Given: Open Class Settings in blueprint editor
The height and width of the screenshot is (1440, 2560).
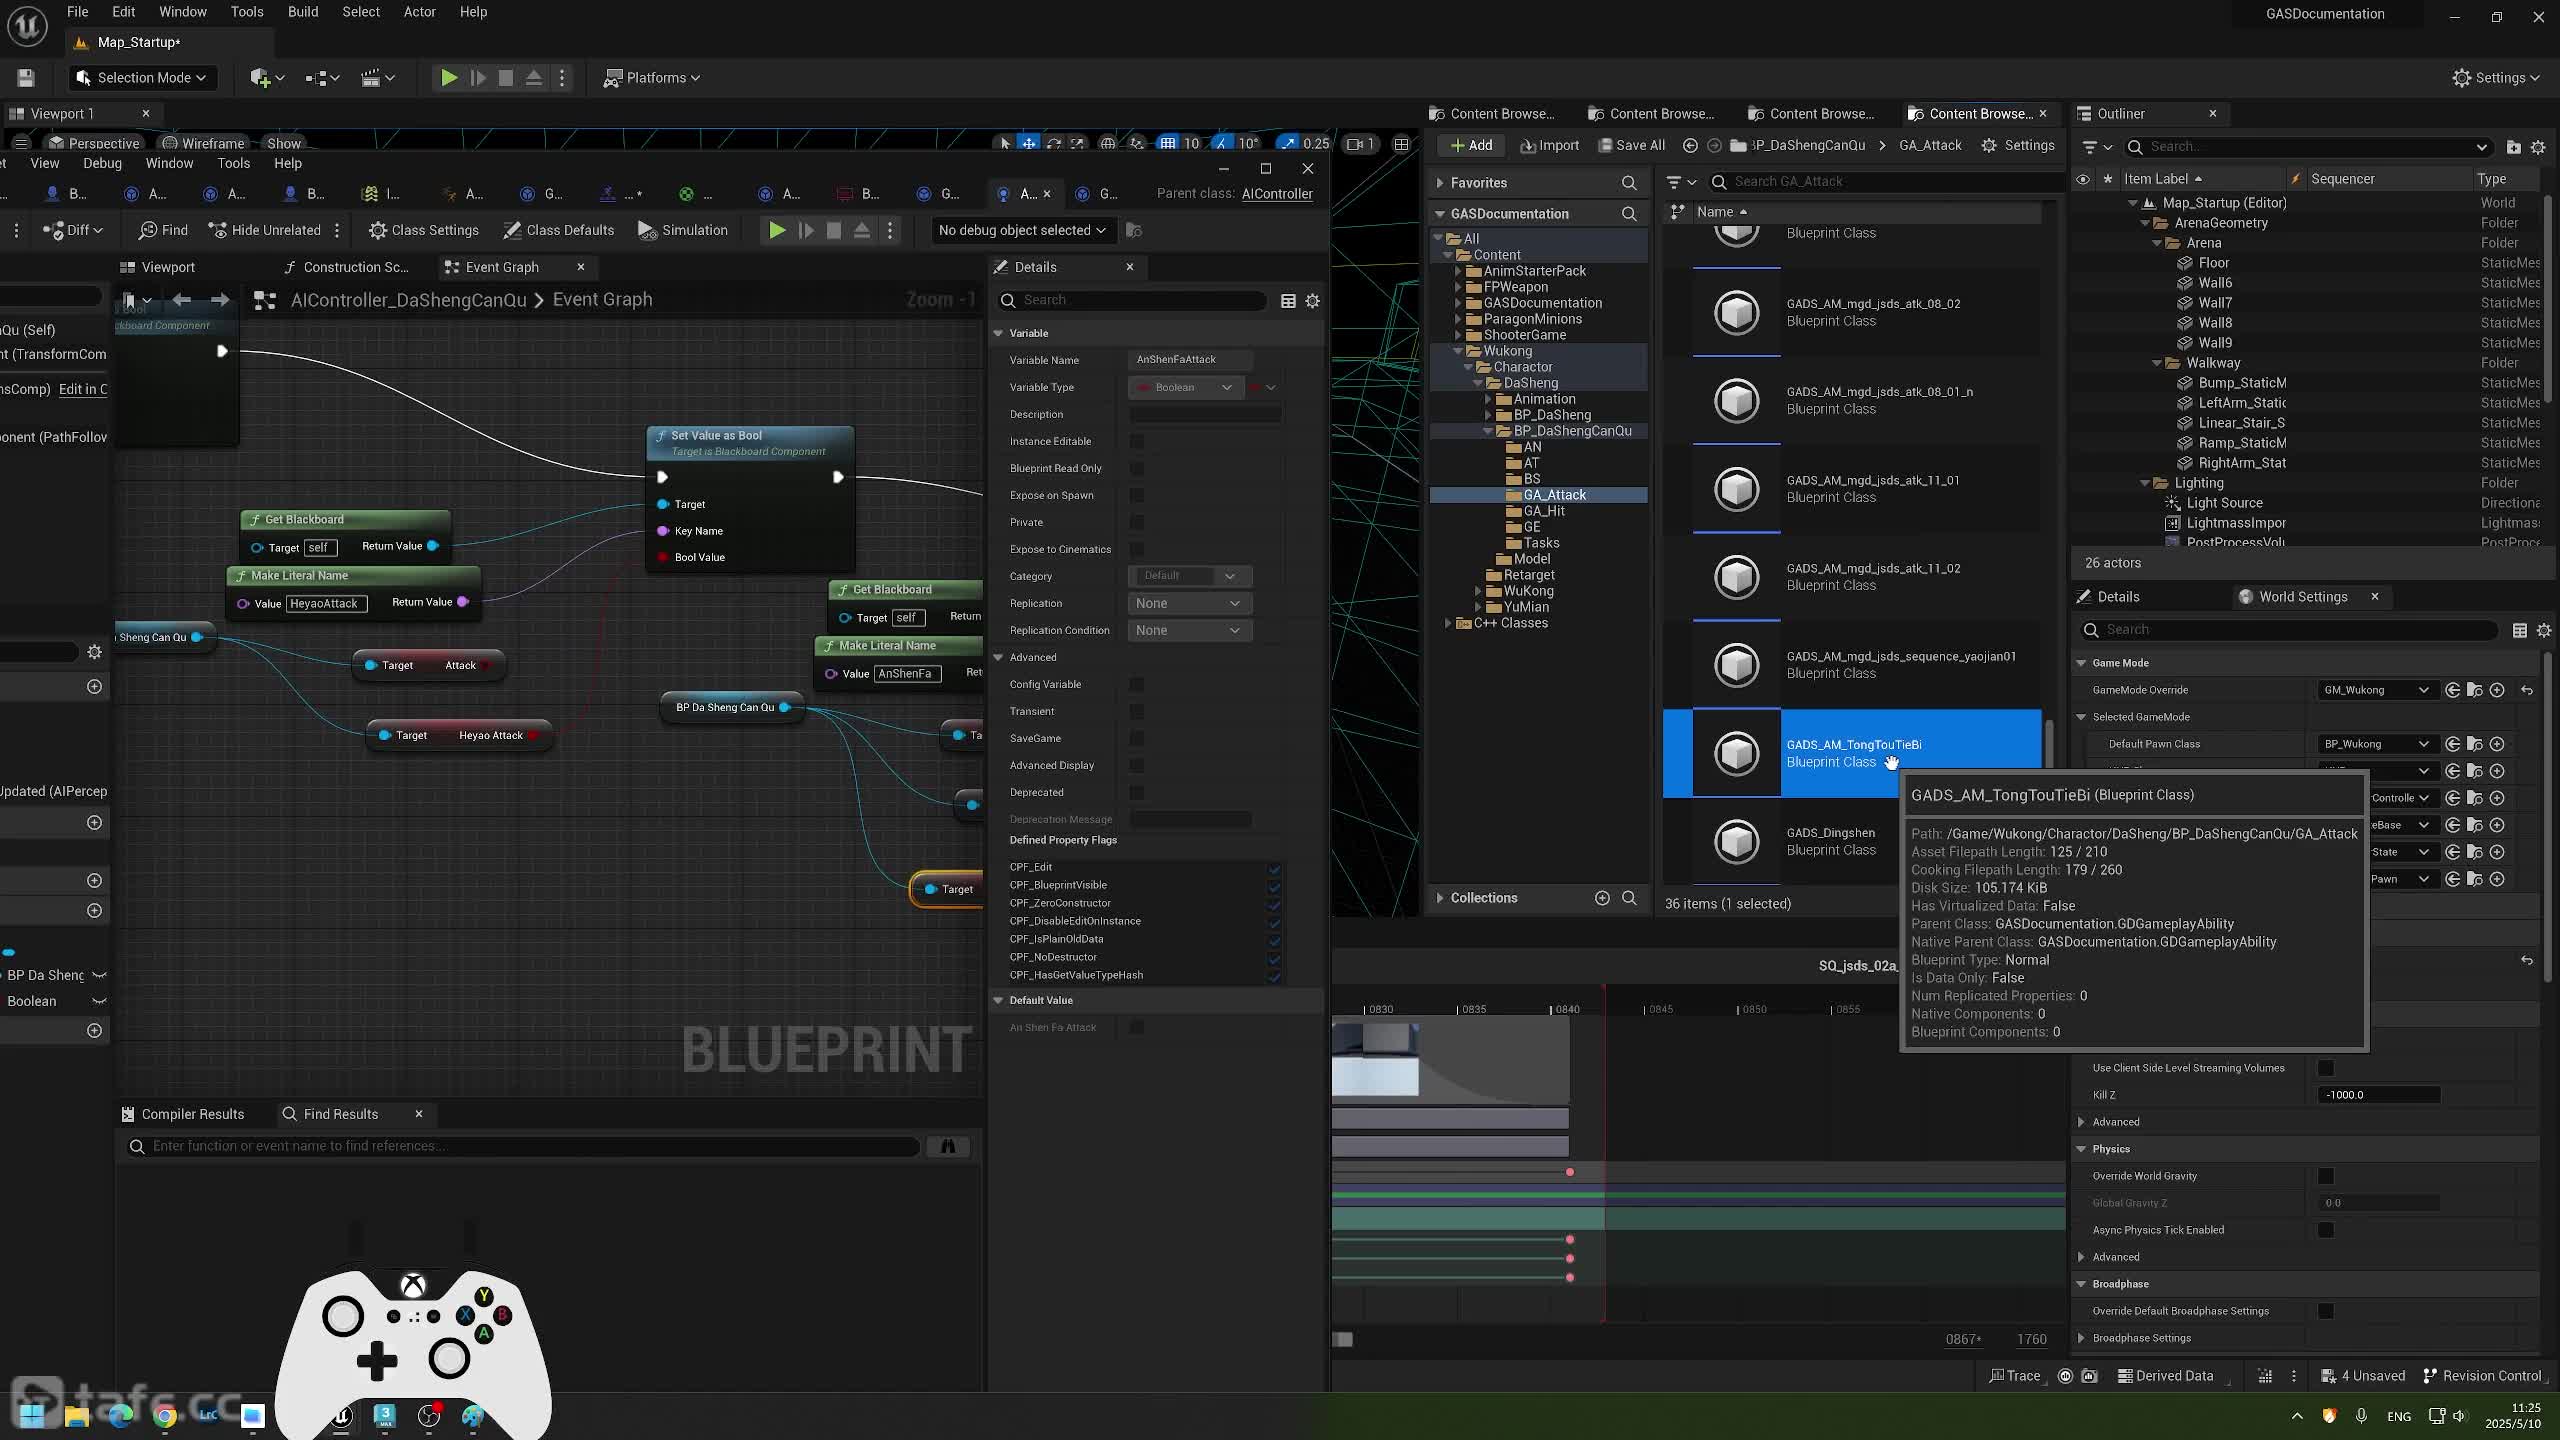Looking at the screenshot, I should [x=424, y=231].
